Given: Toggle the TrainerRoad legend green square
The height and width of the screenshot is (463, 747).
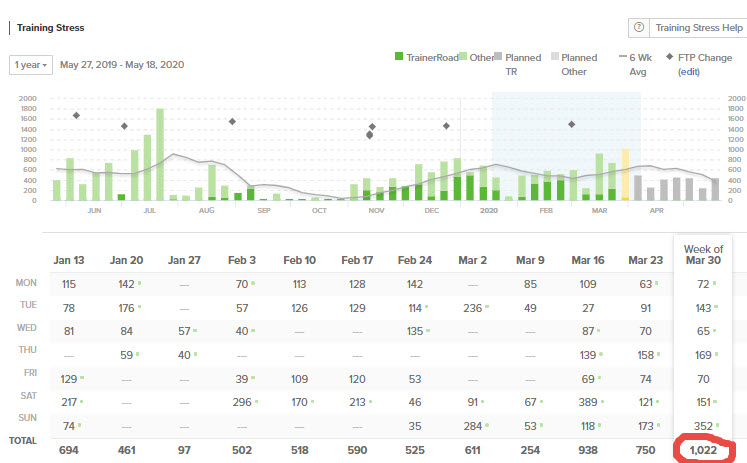Looking at the screenshot, I should pyautogui.click(x=399, y=56).
